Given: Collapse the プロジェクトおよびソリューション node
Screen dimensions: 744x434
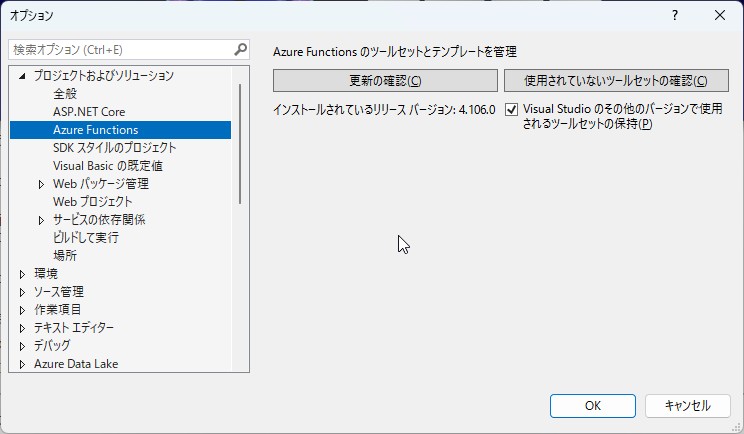Looking at the screenshot, I should click(22, 76).
